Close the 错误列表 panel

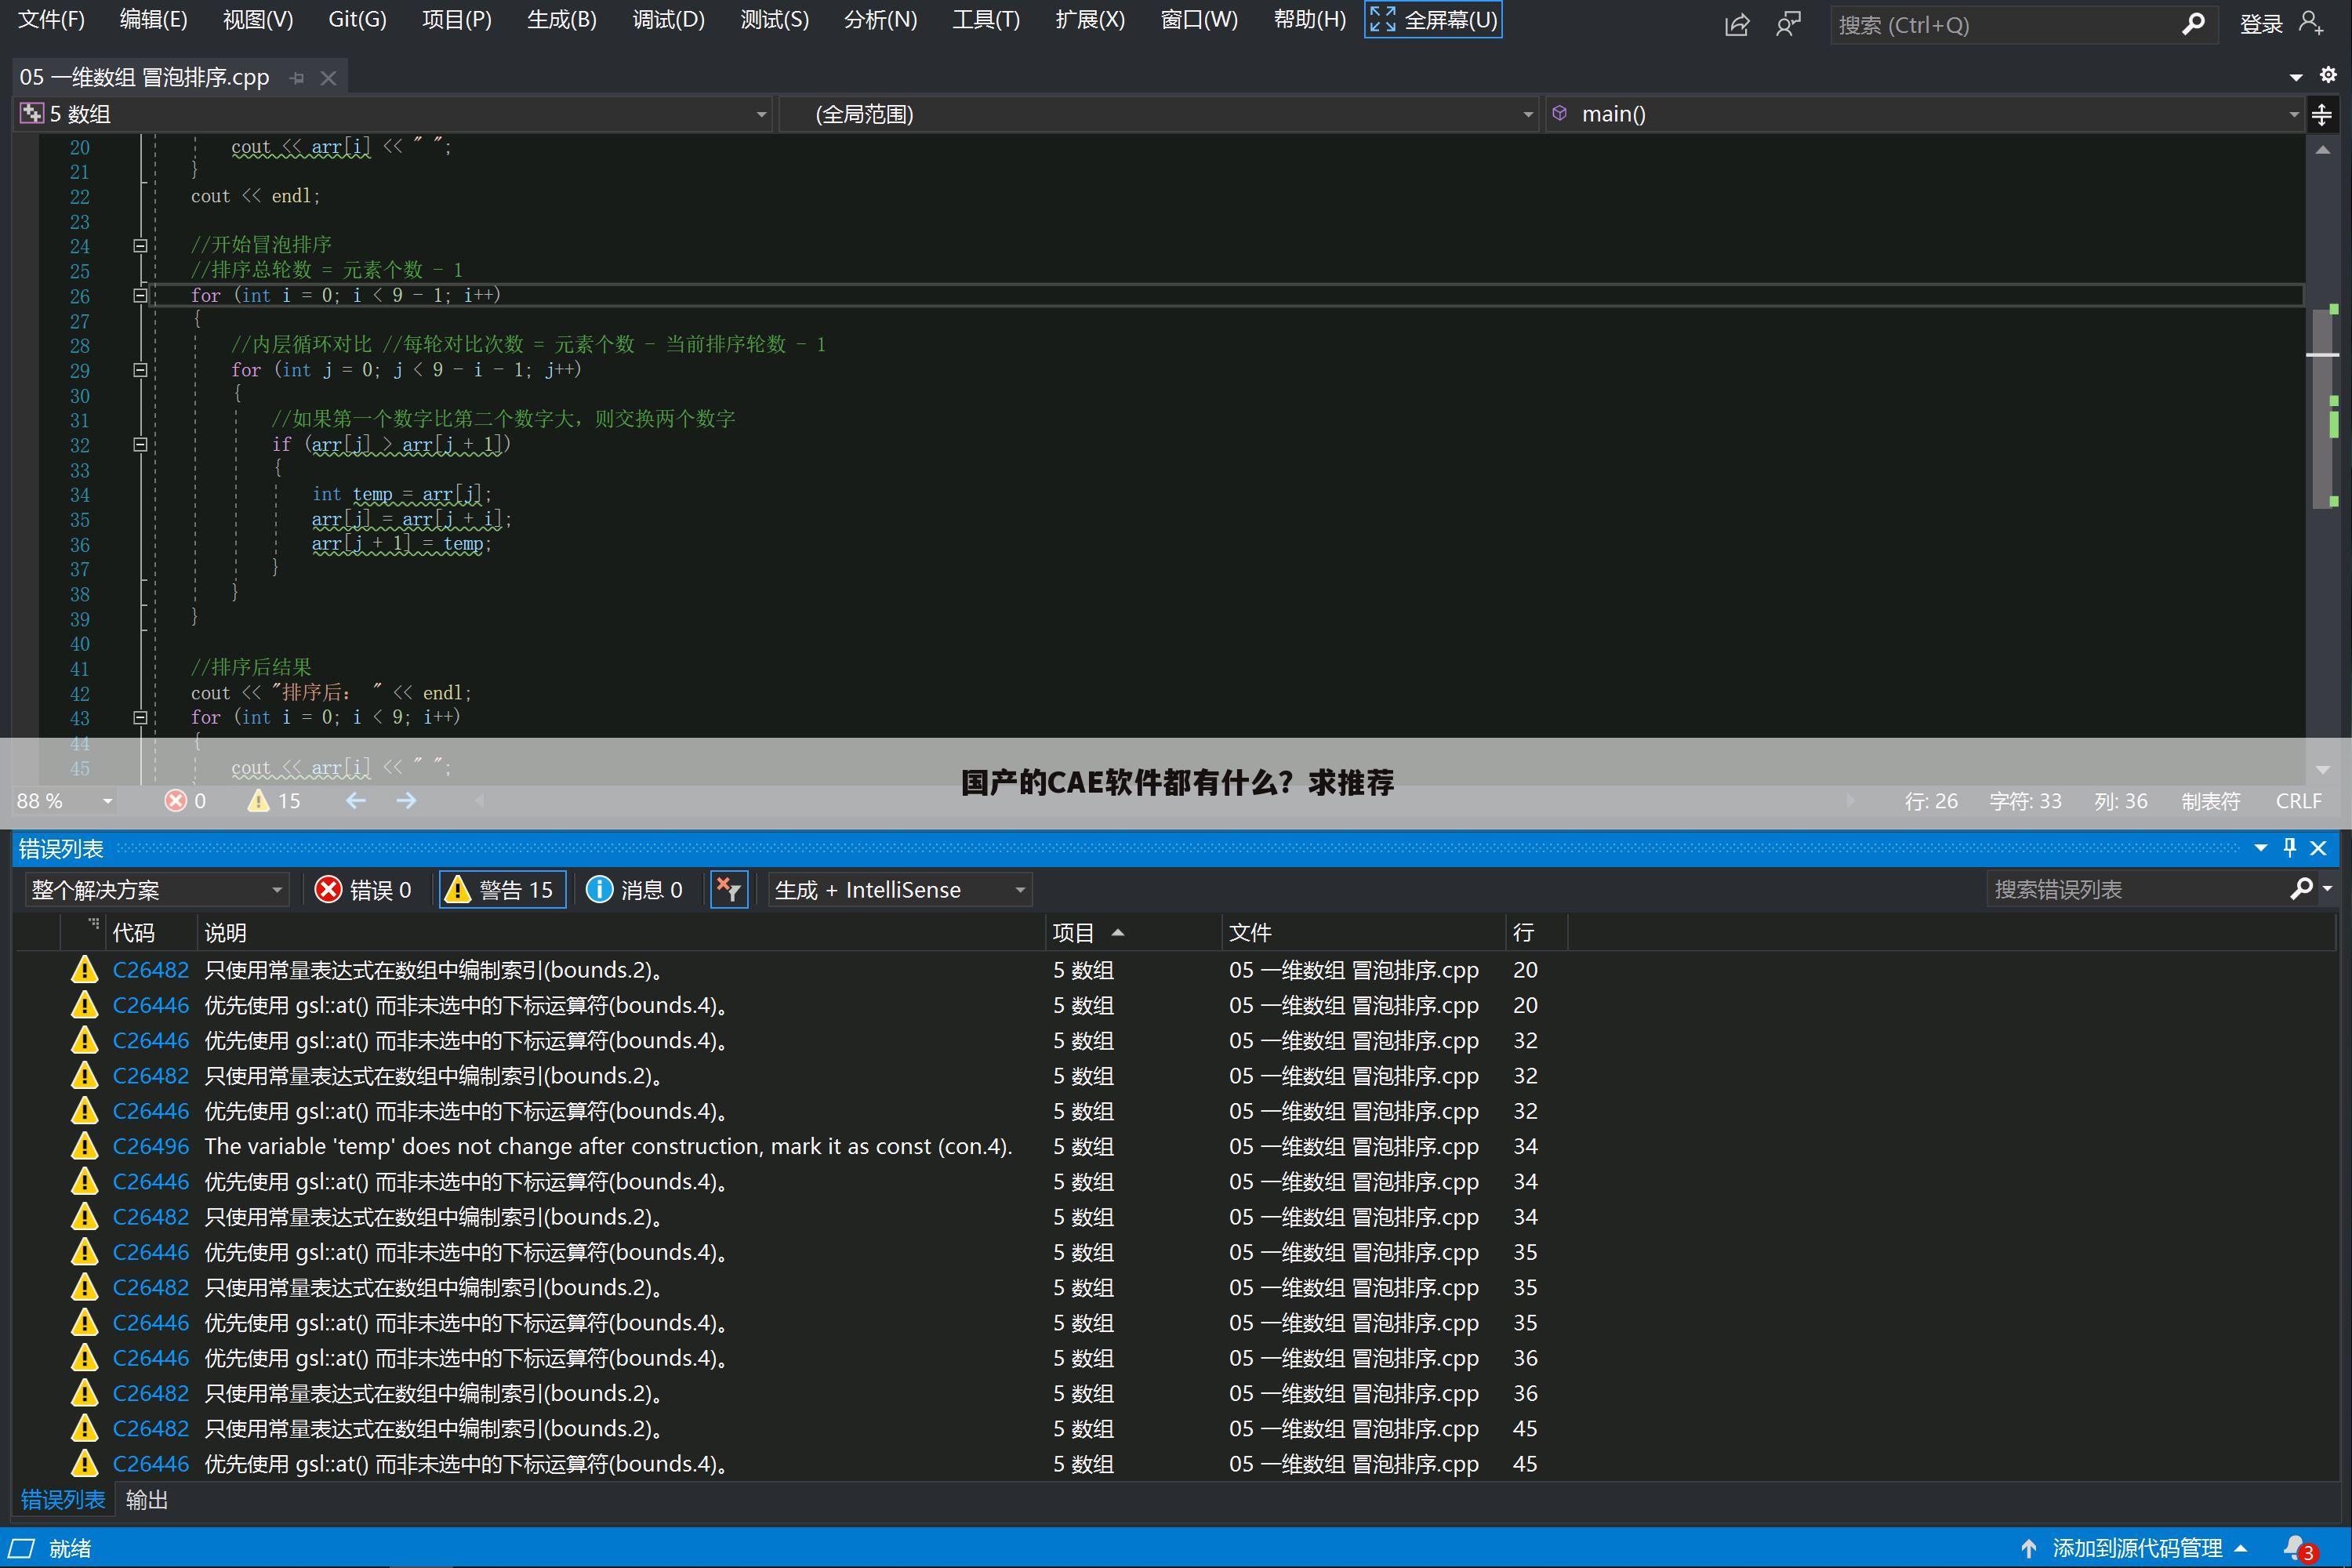click(x=2319, y=848)
